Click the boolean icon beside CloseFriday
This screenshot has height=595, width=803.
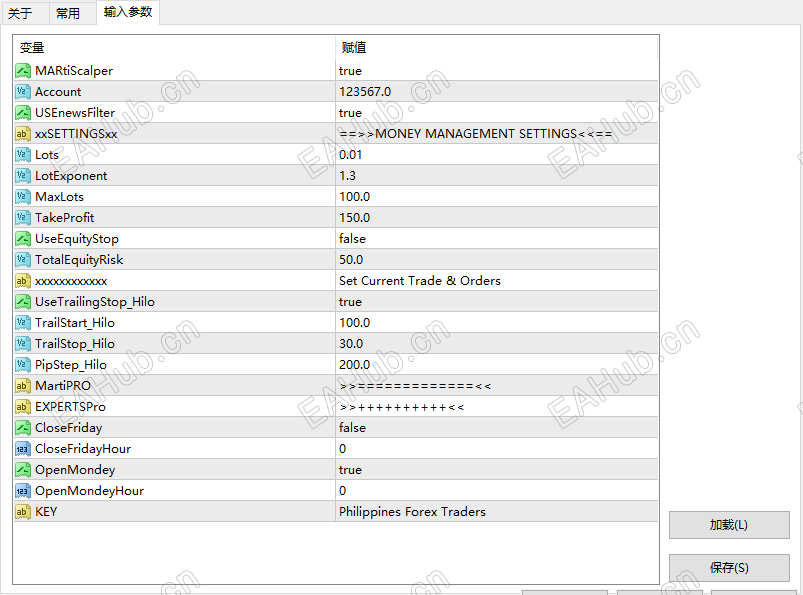[23, 428]
